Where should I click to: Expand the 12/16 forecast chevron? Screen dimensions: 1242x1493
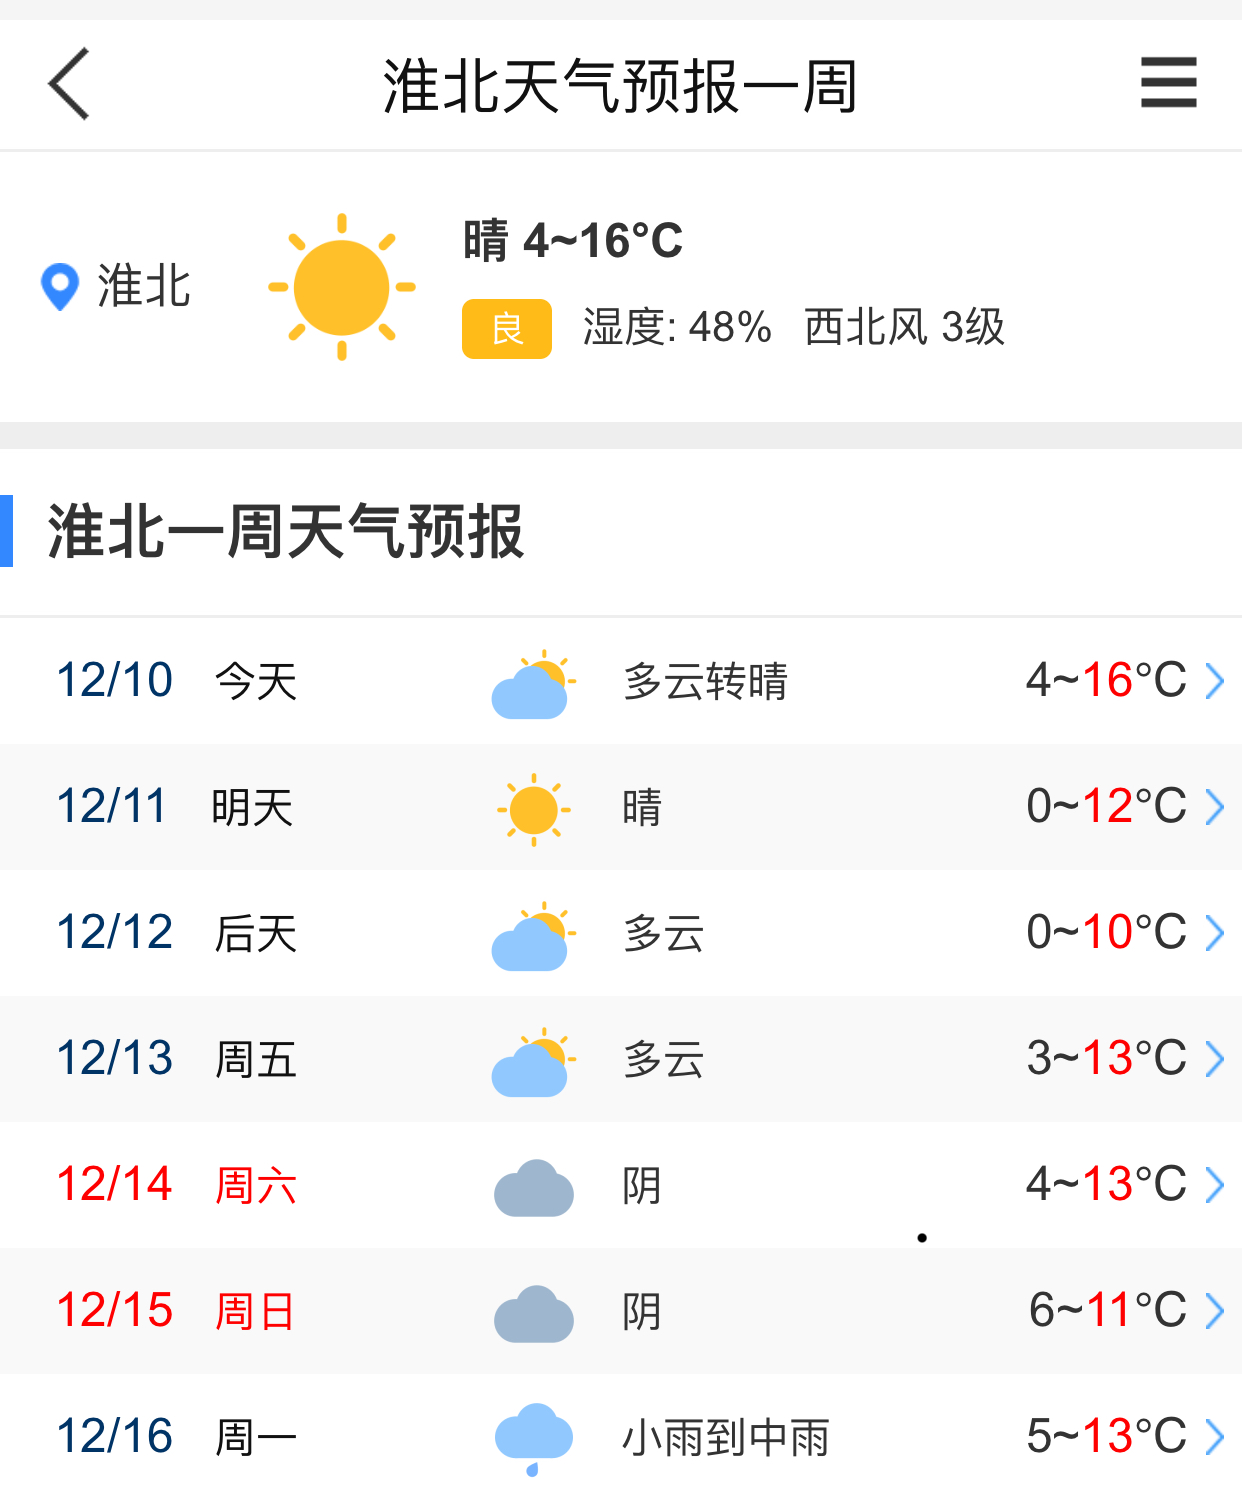coord(1215,1437)
